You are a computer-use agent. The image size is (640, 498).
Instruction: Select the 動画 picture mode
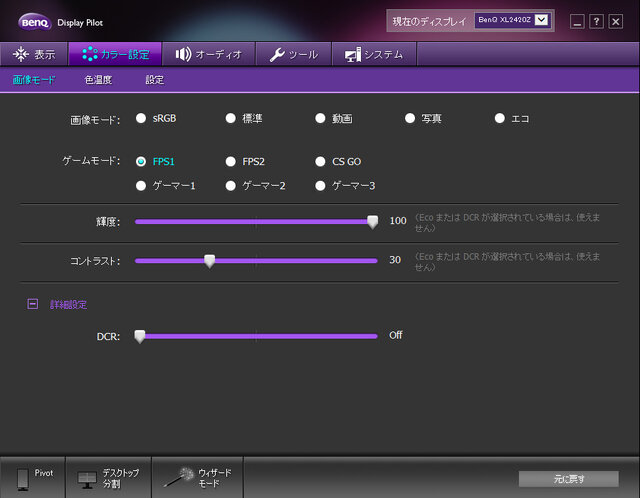[x=320, y=118]
